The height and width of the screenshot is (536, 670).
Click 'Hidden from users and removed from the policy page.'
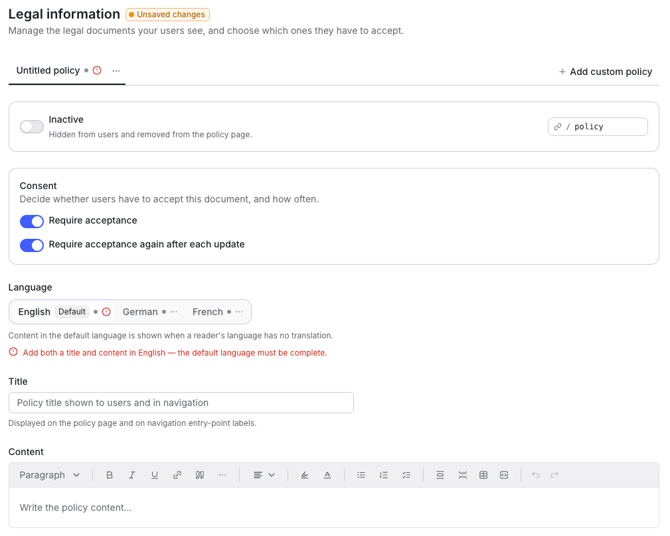pyautogui.click(x=150, y=134)
